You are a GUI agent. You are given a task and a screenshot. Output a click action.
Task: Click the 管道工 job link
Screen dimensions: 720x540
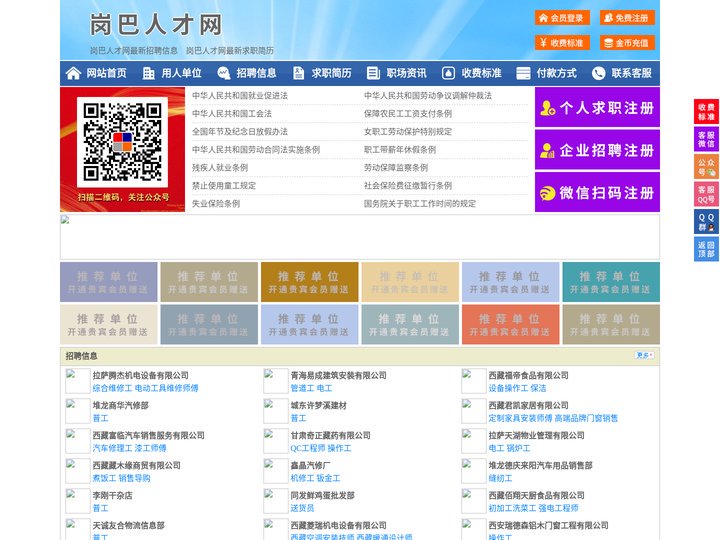pyautogui.click(x=302, y=388)
